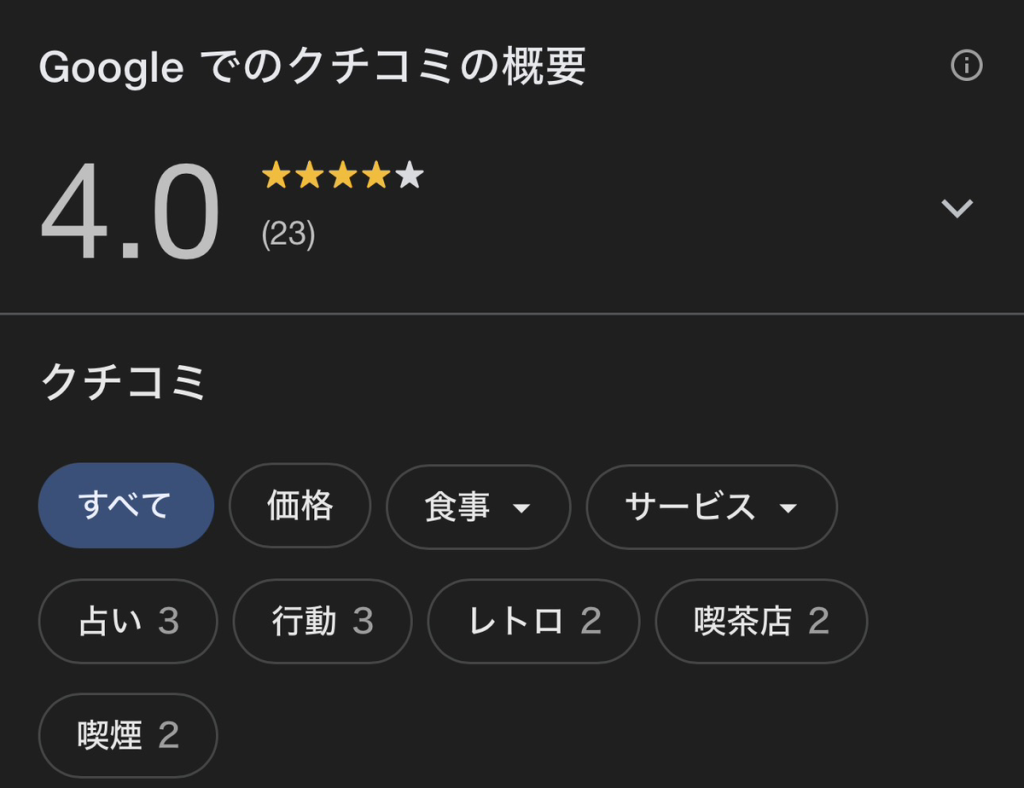The width and height of the screenshot is (1024, 788).
Task: Select the すべて filter chip
Action: point(126,506)
